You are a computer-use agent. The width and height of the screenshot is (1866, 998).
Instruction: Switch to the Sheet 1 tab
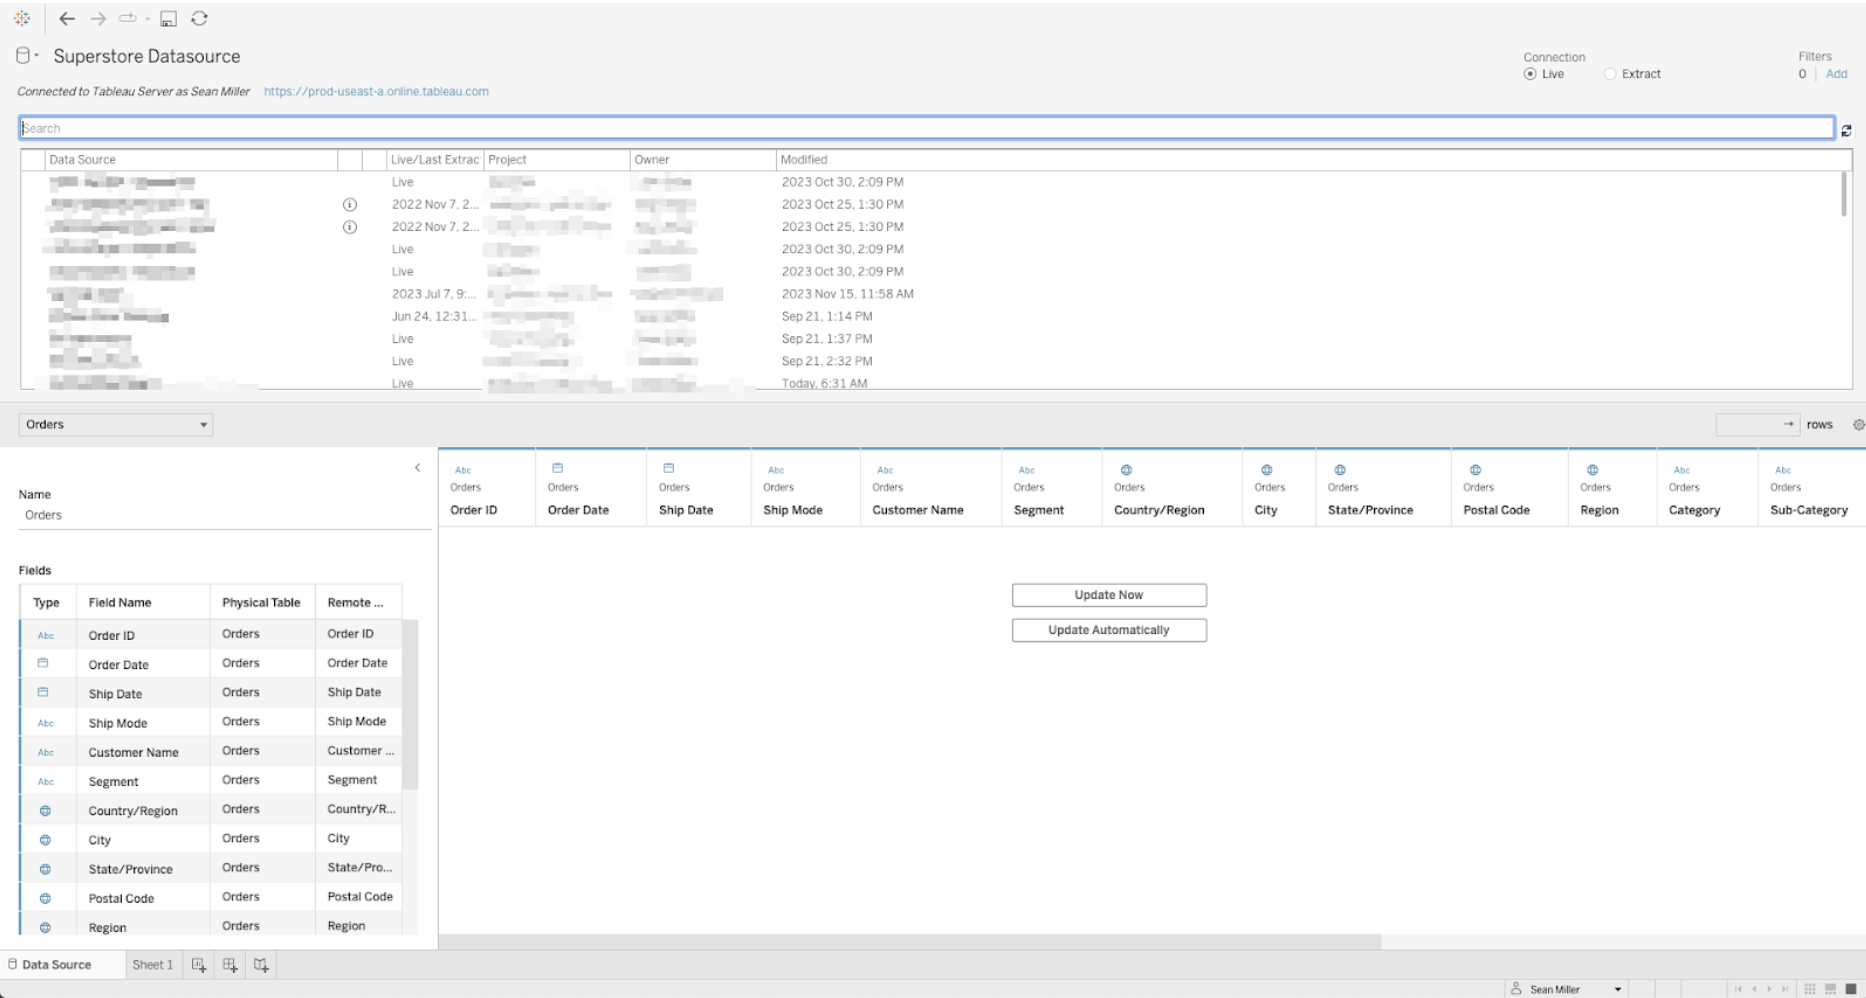152,965
